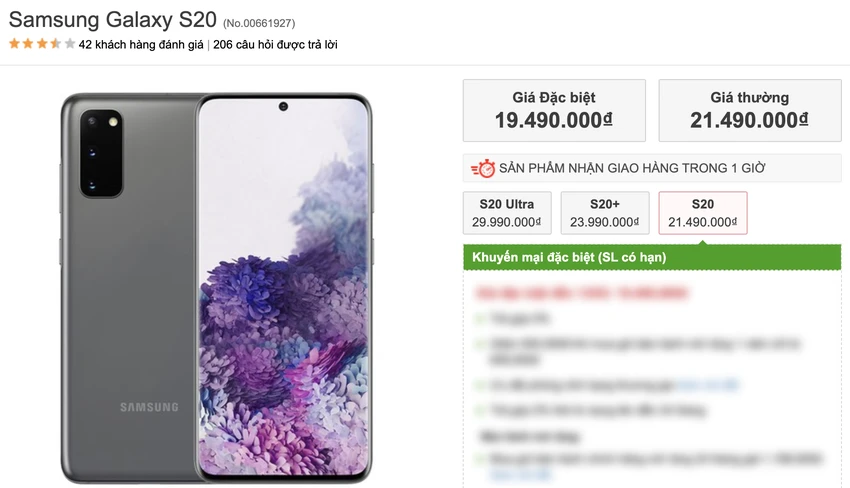Click the second rating star
This screenshot has width=850, height=488.
coord(28,44)
